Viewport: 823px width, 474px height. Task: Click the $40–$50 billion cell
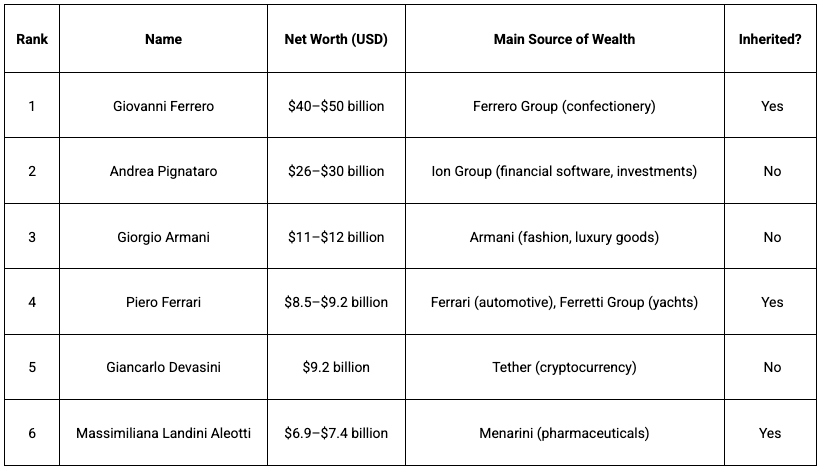click(336, 106)
